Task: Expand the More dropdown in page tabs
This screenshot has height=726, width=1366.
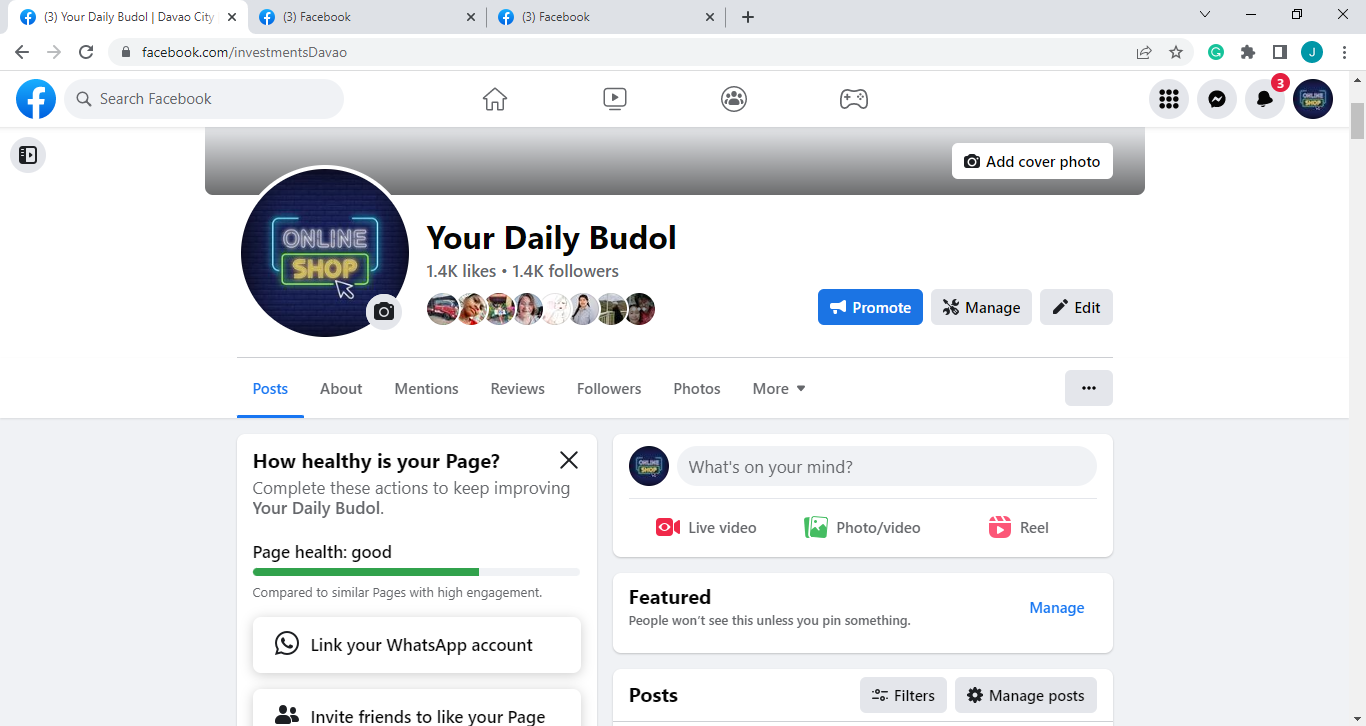Action: click(x=779, y=389)
